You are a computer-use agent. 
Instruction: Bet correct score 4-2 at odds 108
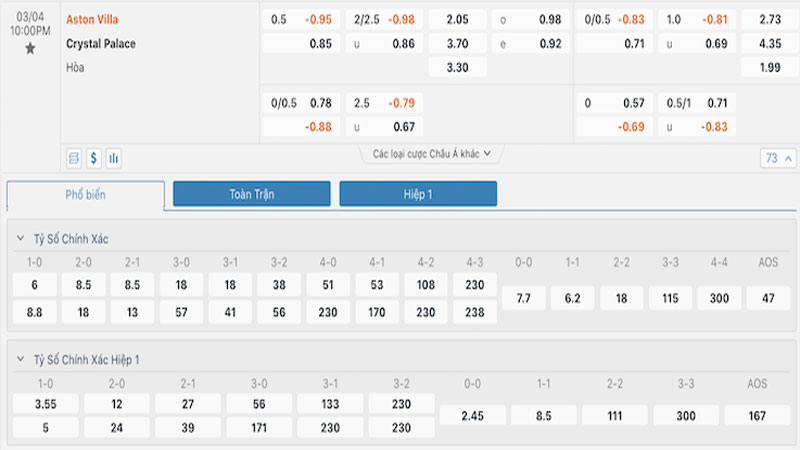pyautogui.click(x=426, y=285)
